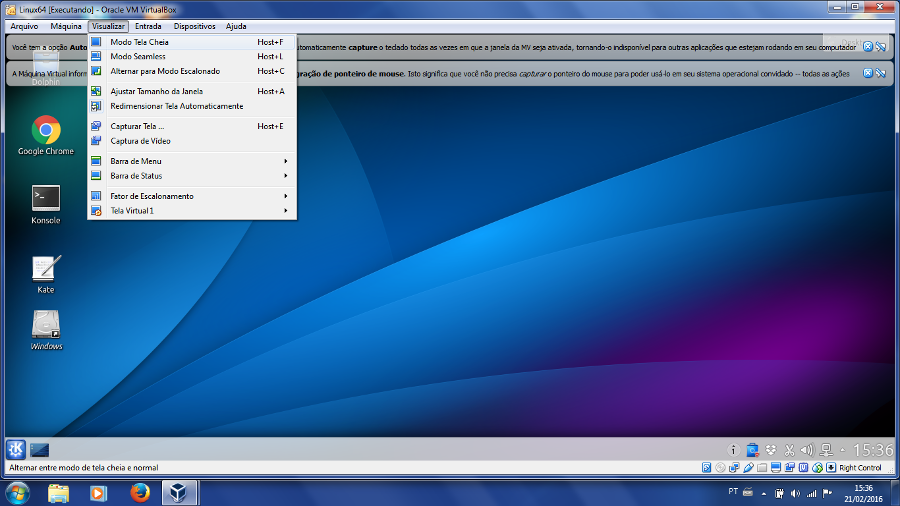The height and width of the screenshot is (506, 900).
Task: Open Windows Explorer from taskbar
Action: pos(59,493)
